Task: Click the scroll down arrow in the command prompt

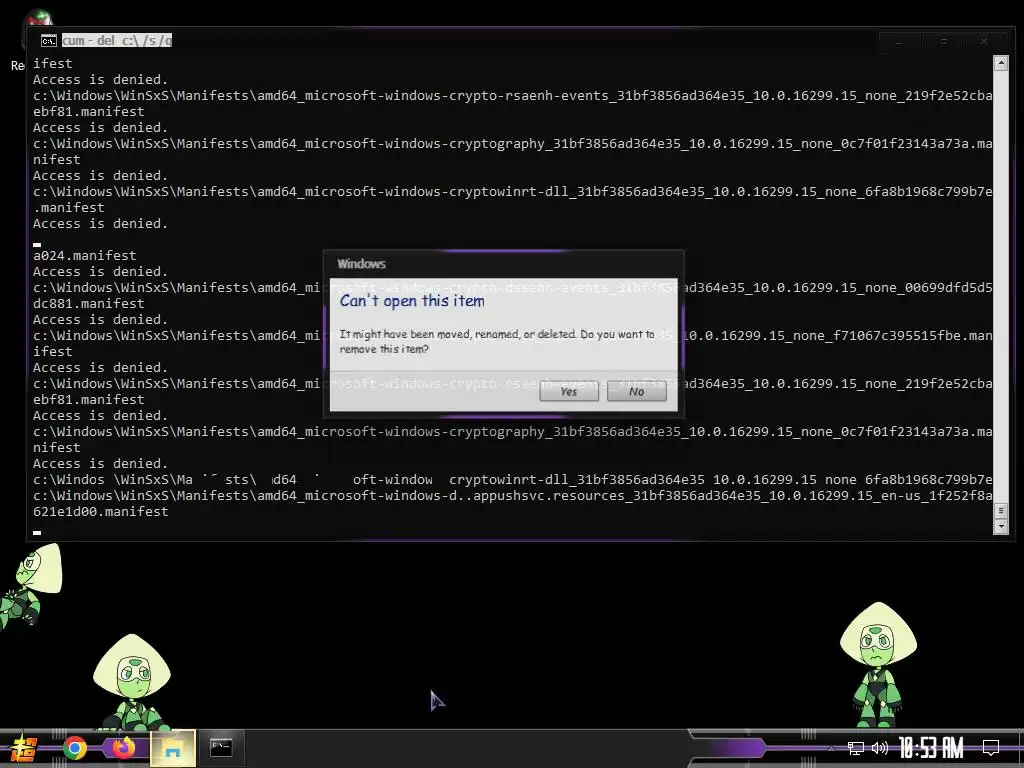Action: pos(1000,526)
